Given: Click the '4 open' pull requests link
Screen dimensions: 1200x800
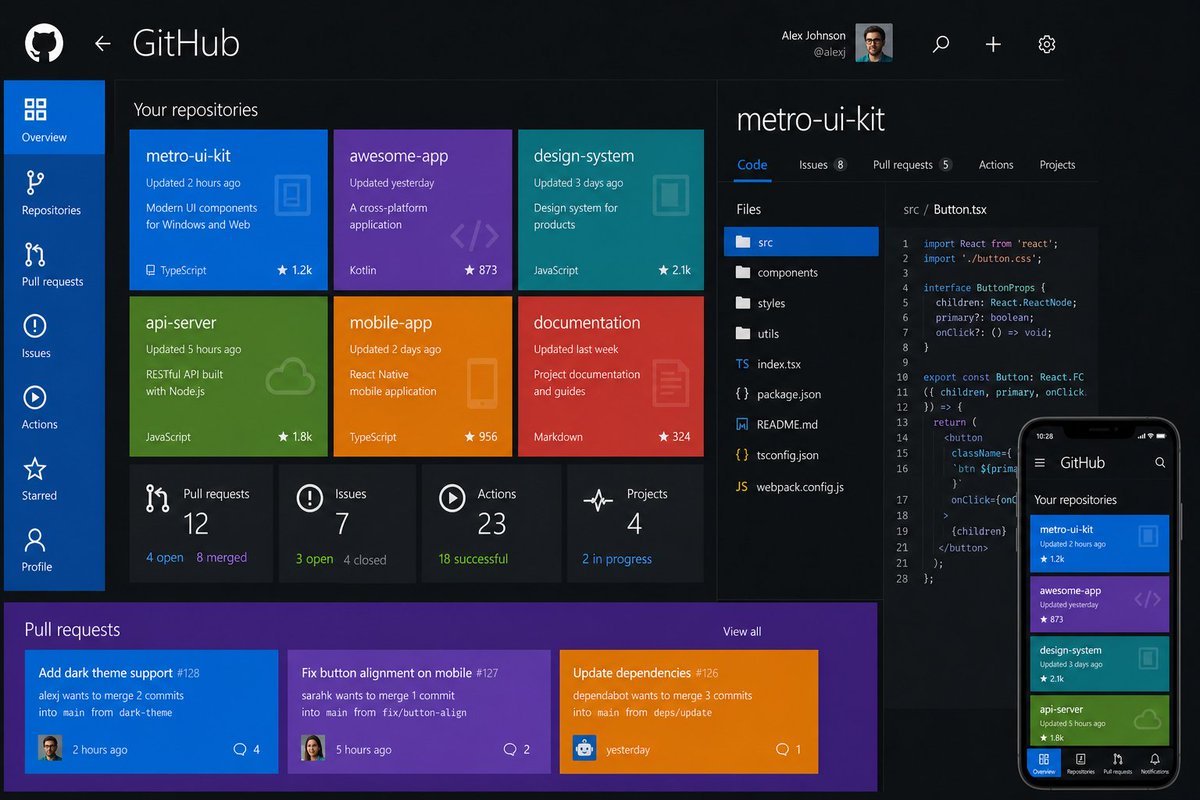Looking at the screenshot, I should point(165,558).
